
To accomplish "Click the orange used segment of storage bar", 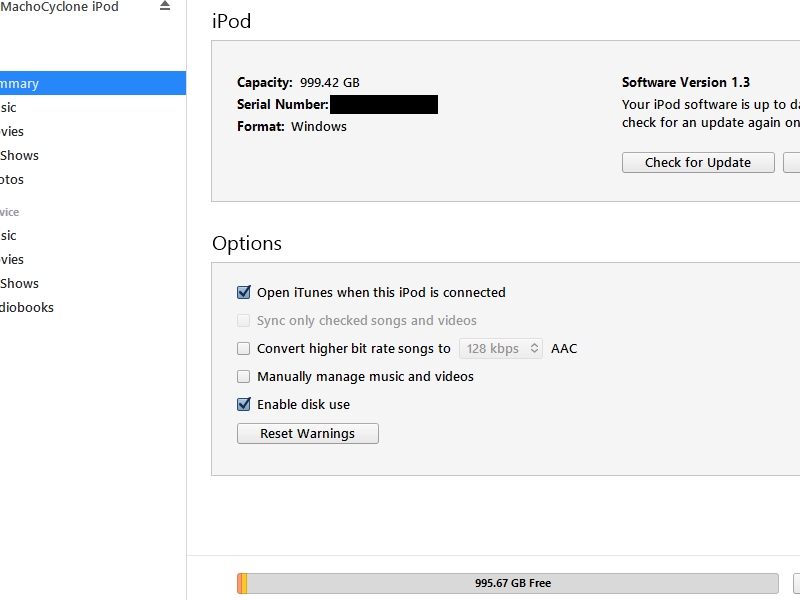I will click(x=241, y=583).
